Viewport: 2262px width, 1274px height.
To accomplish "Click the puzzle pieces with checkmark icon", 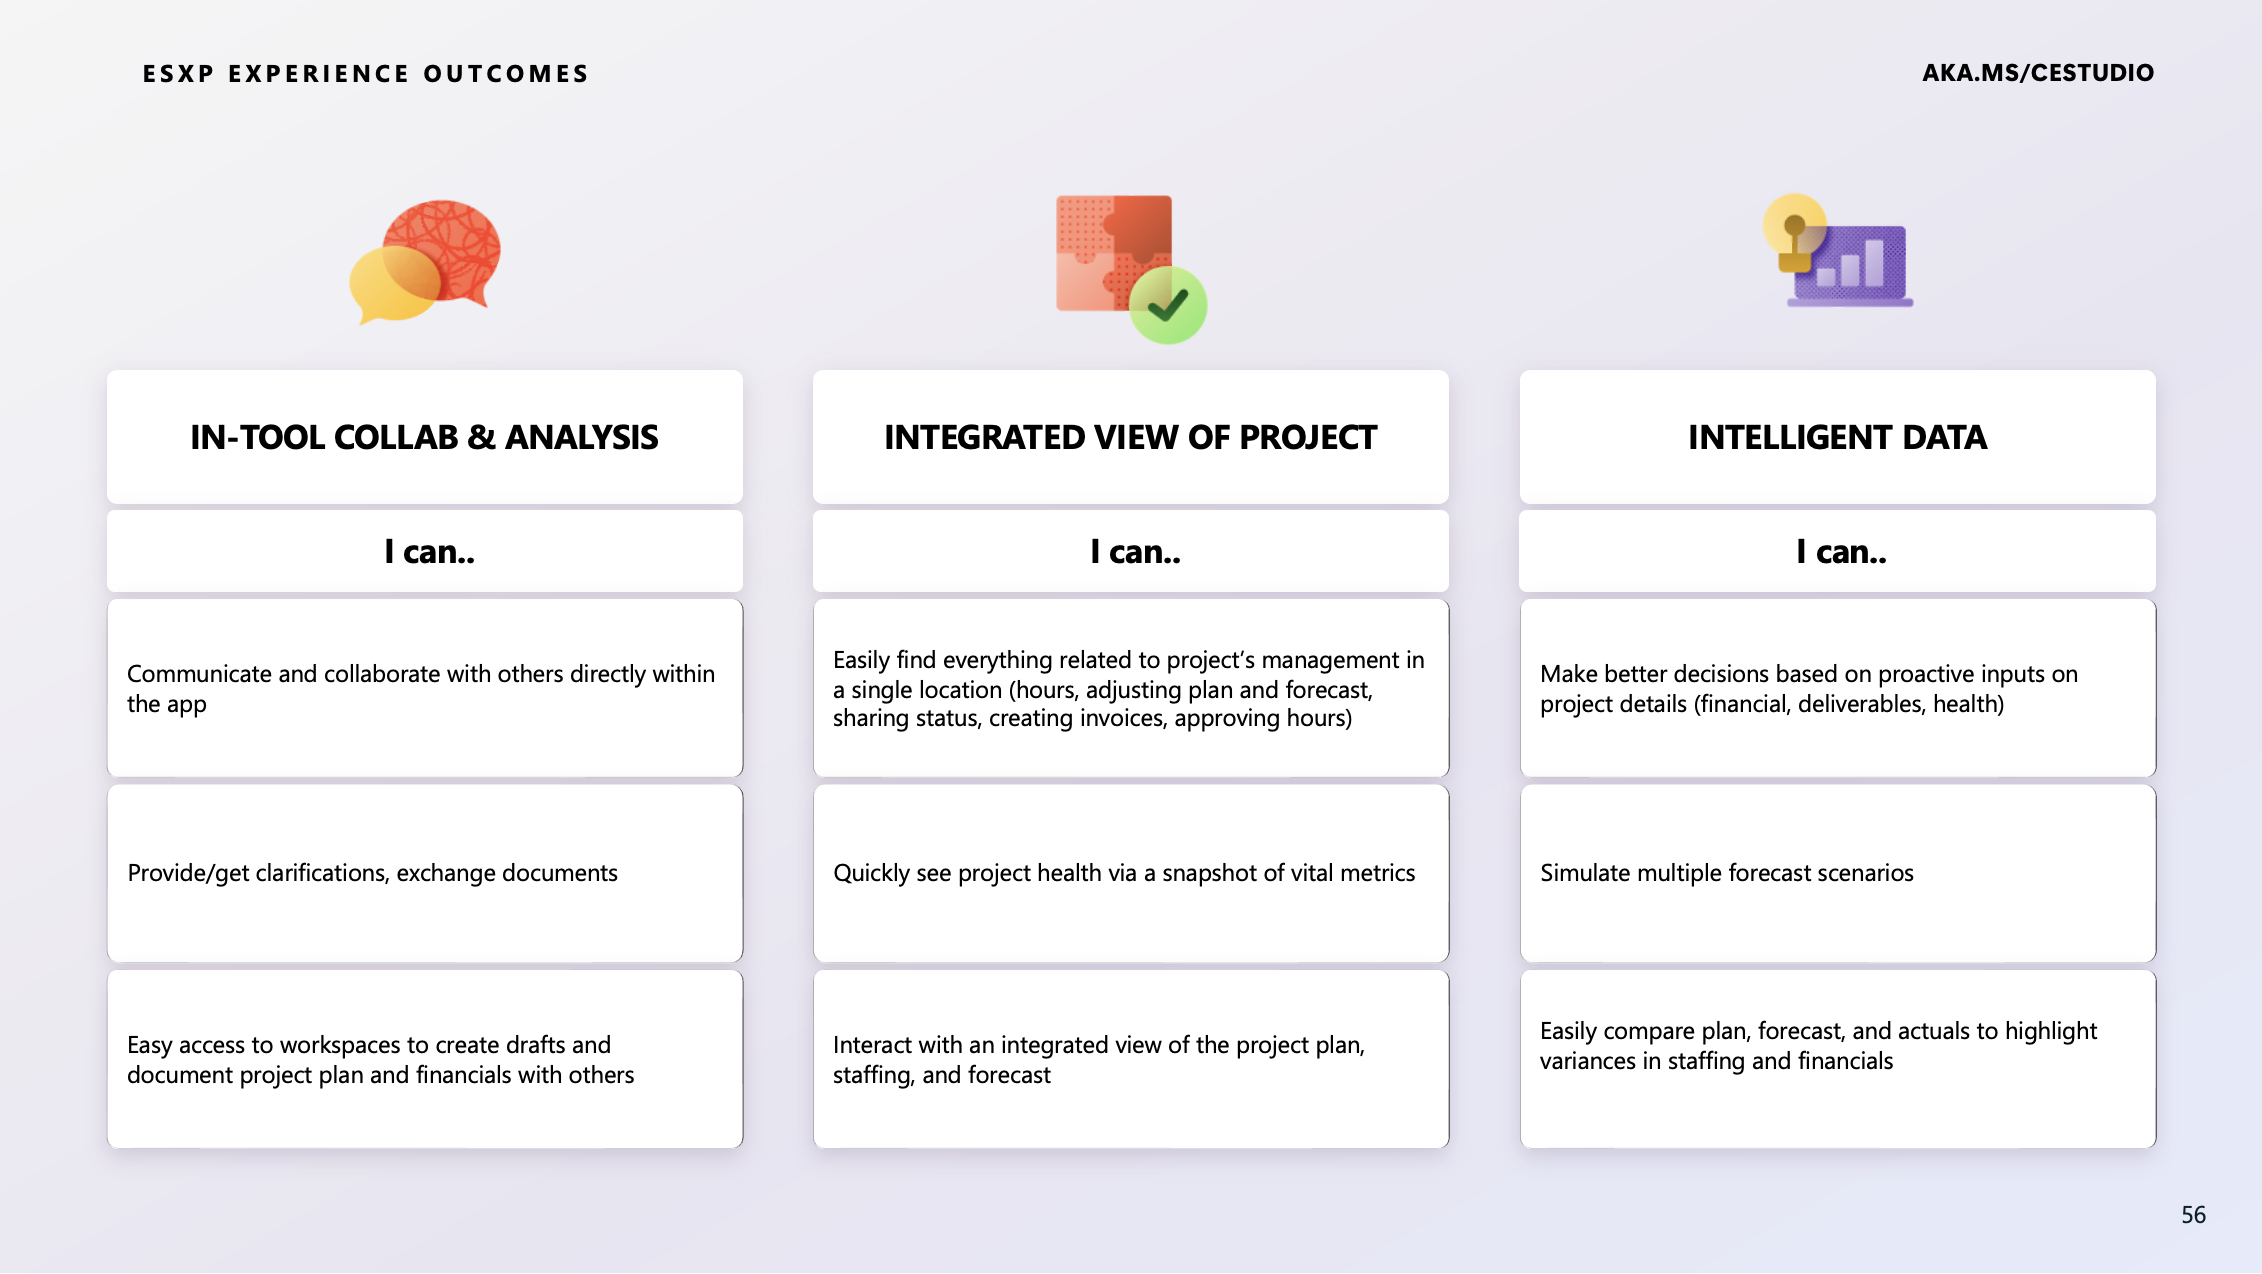I will [x=1131, y=269].
